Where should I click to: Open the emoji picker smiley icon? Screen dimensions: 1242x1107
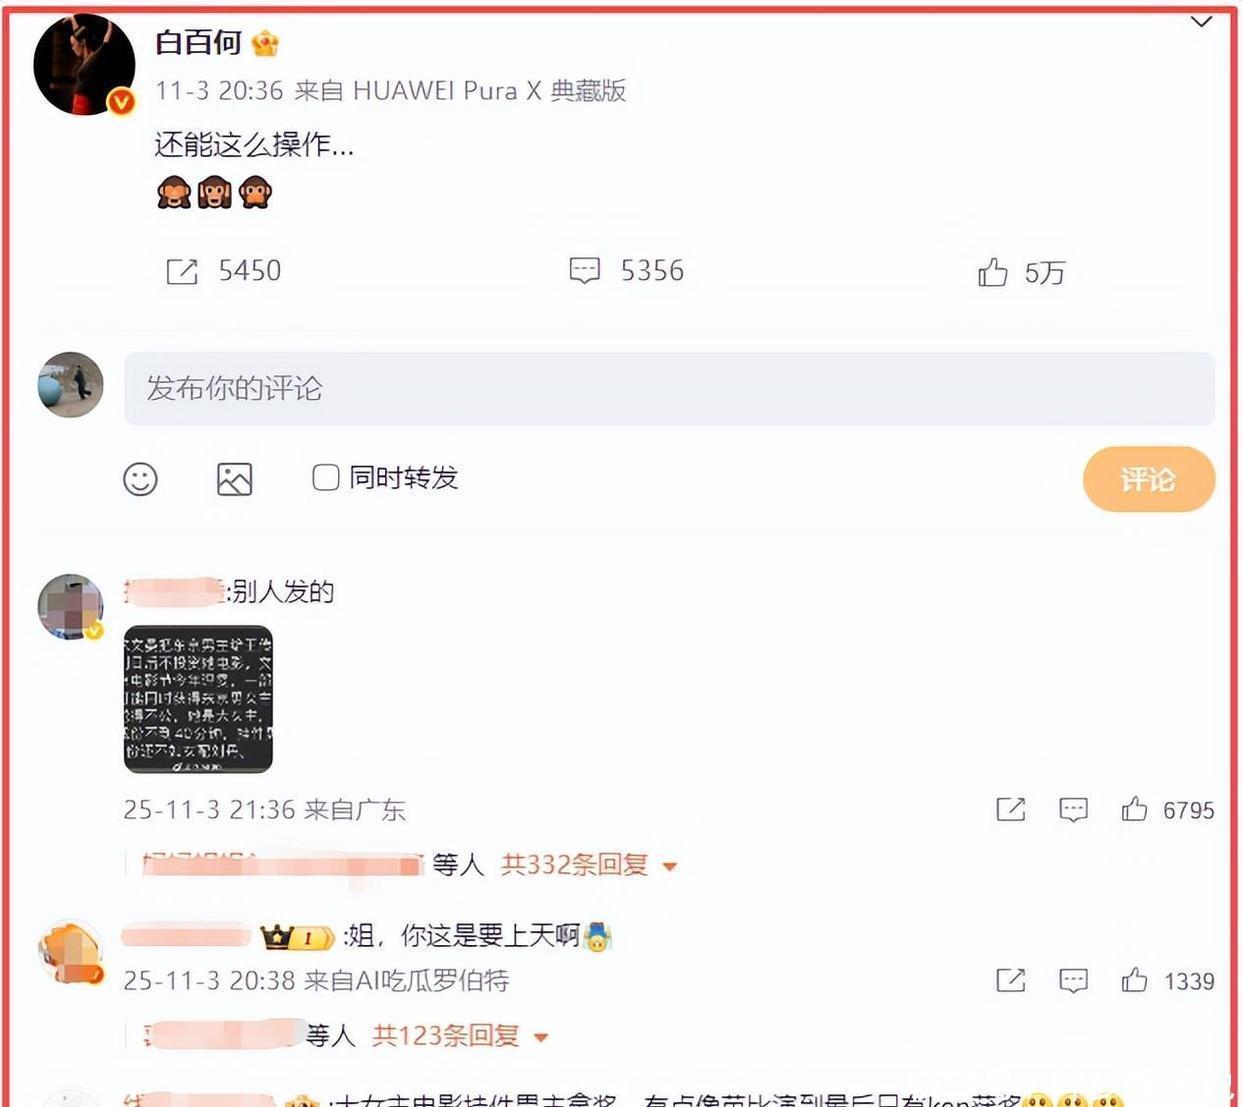tap(140, 480)
